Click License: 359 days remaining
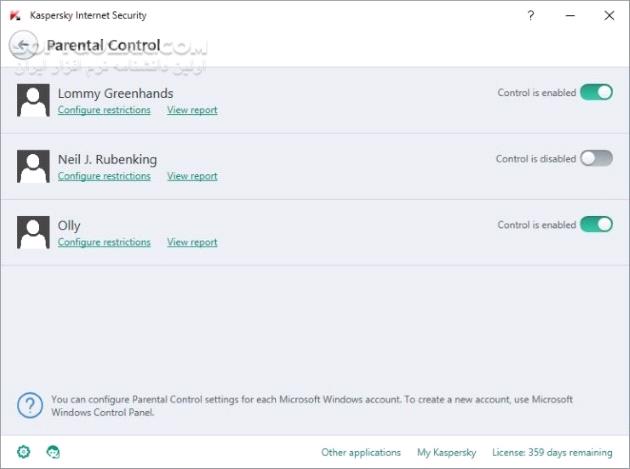This screenshot has height=469, width=630. click(x=552, y=452)
